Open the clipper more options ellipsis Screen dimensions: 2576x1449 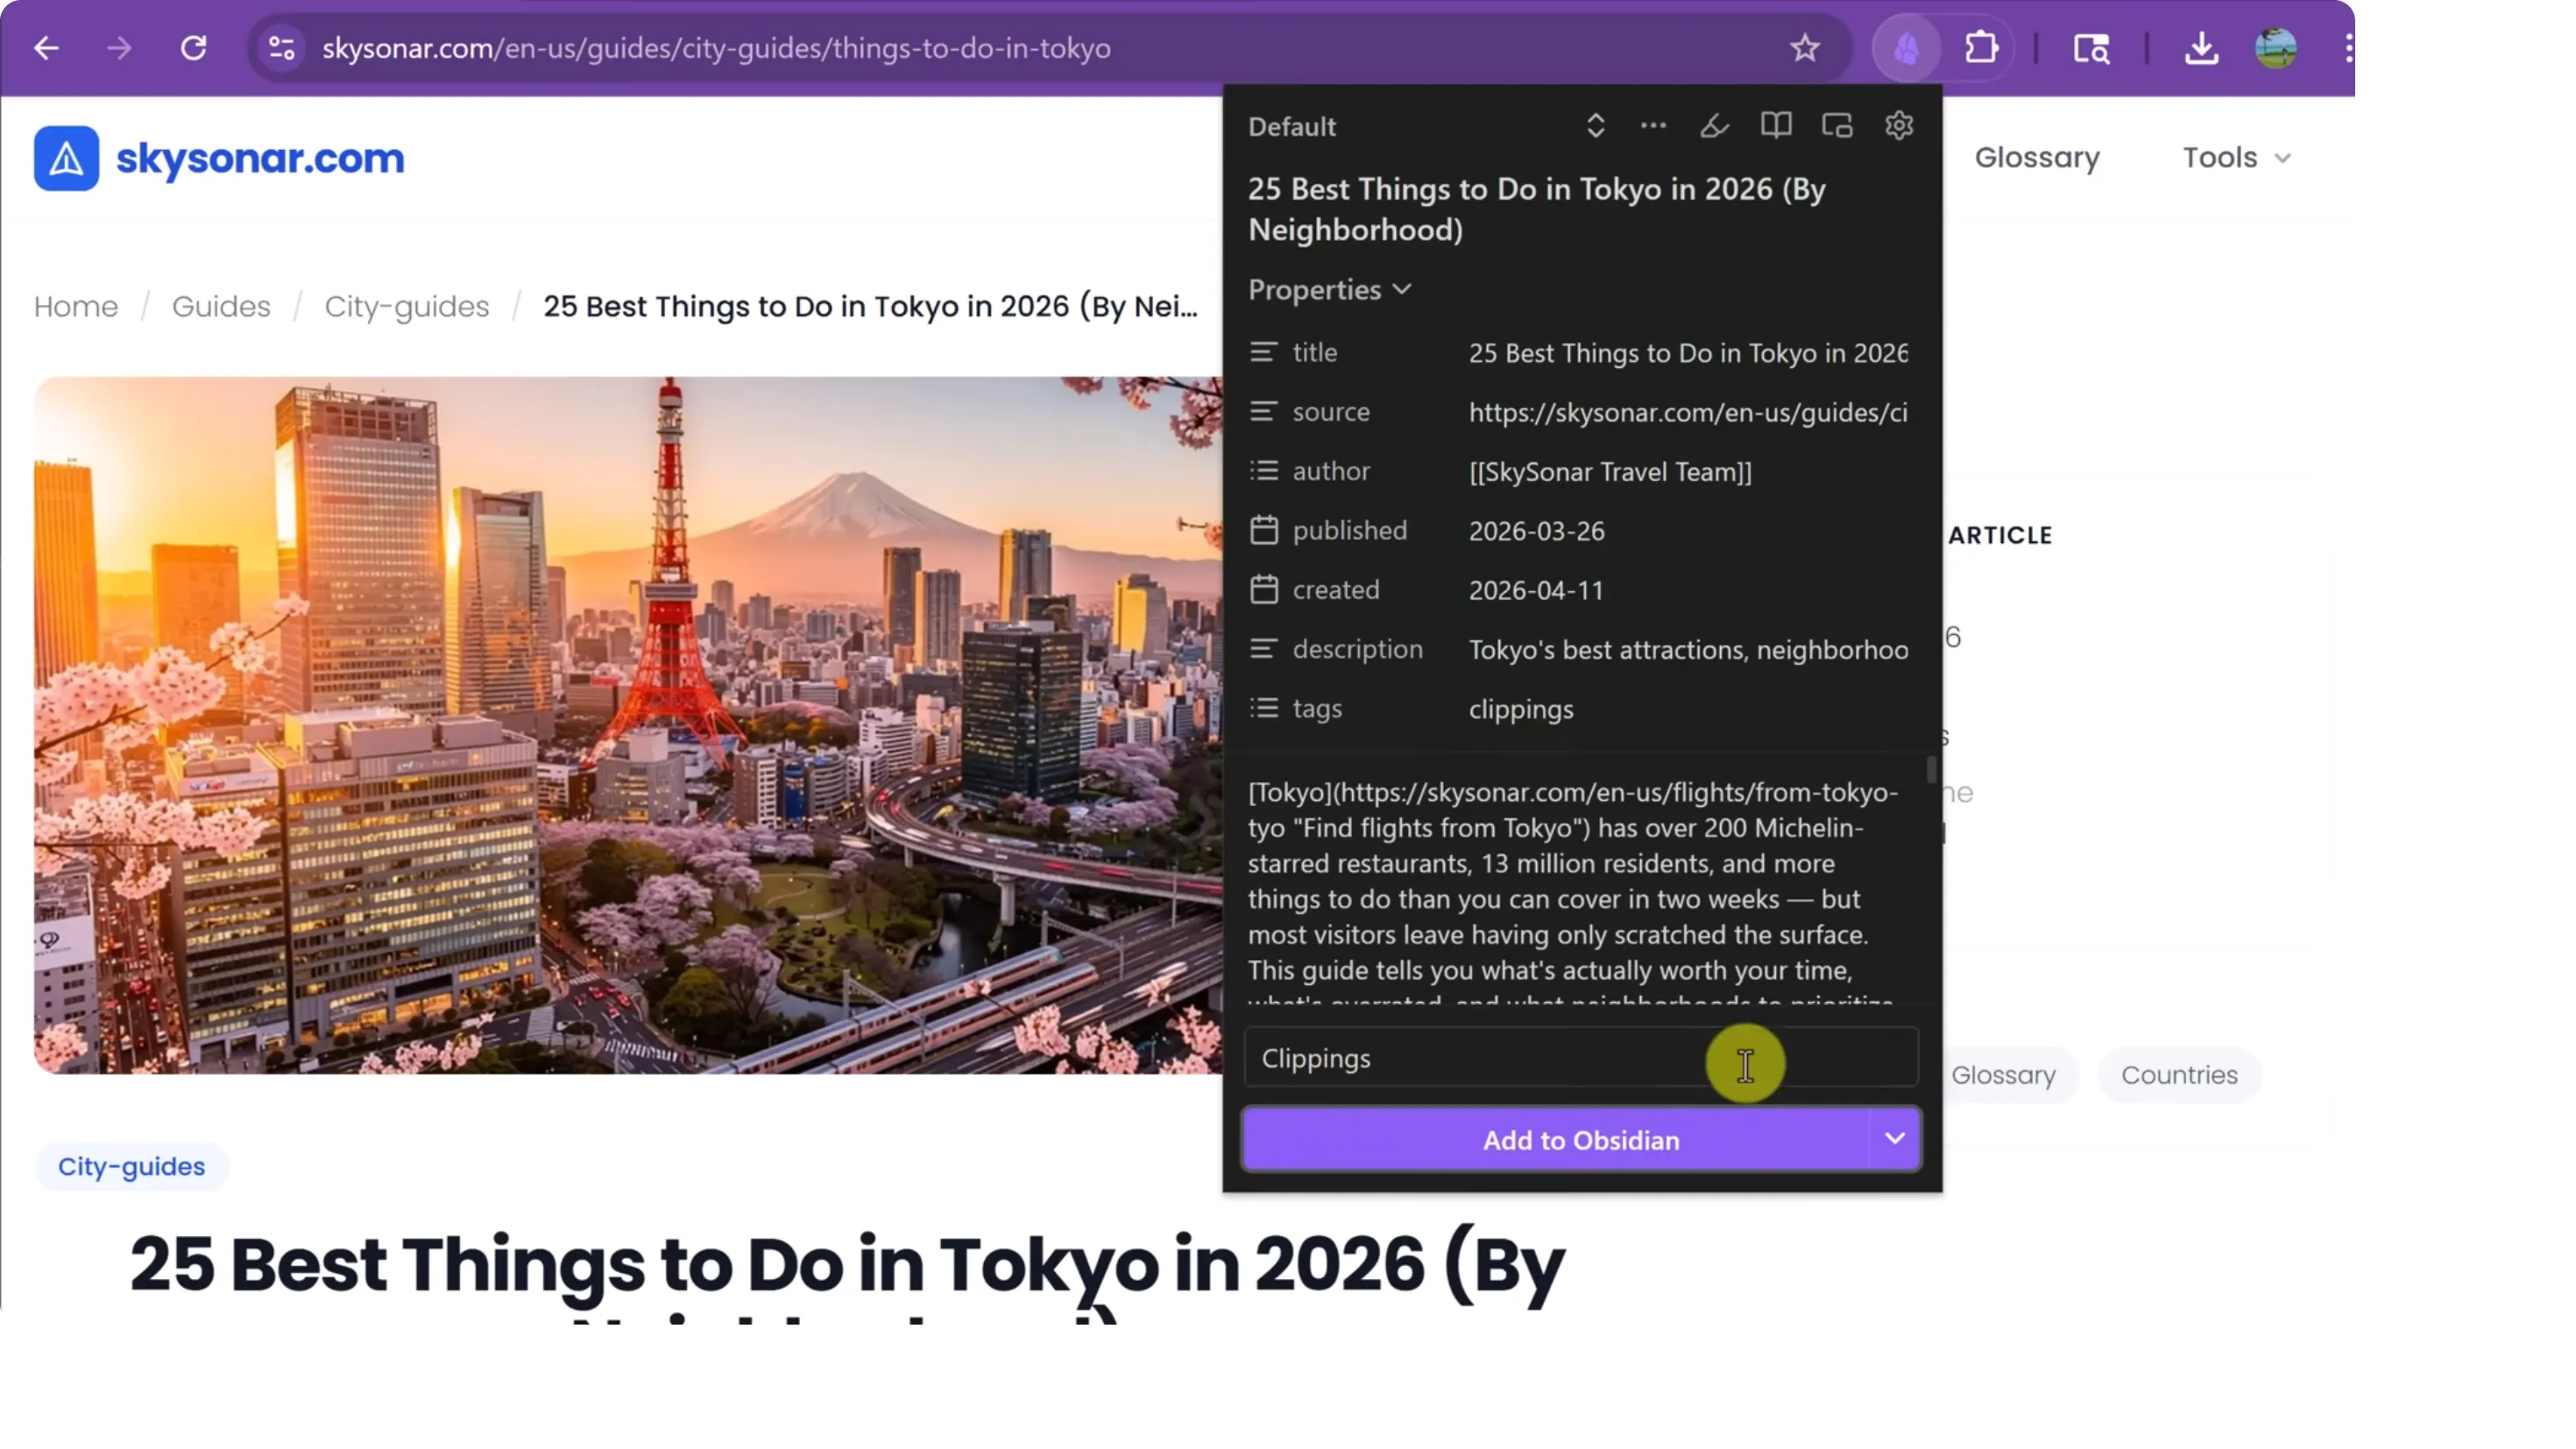[x=1653, y=126]
